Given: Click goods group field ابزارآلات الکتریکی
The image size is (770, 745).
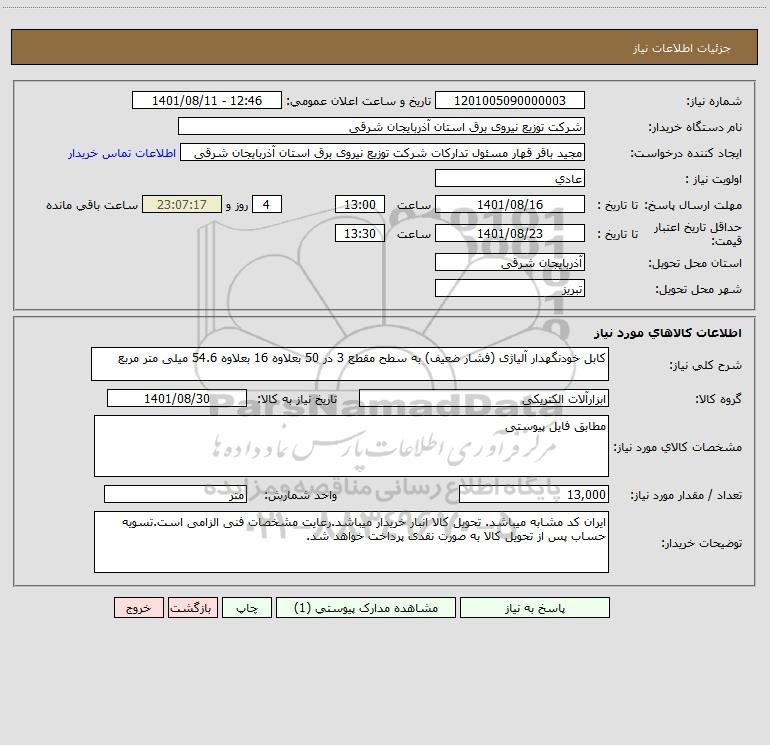Looking at the screenshot, I should [x=484, y=398].
